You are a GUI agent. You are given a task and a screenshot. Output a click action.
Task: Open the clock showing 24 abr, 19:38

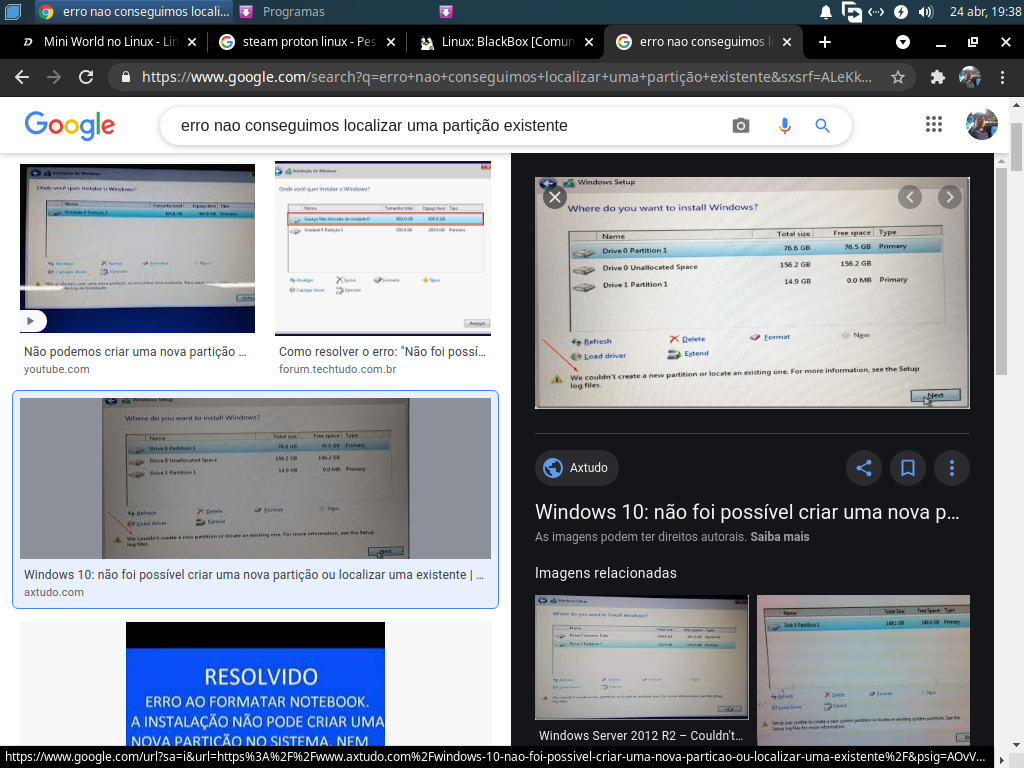click(985, 12)
